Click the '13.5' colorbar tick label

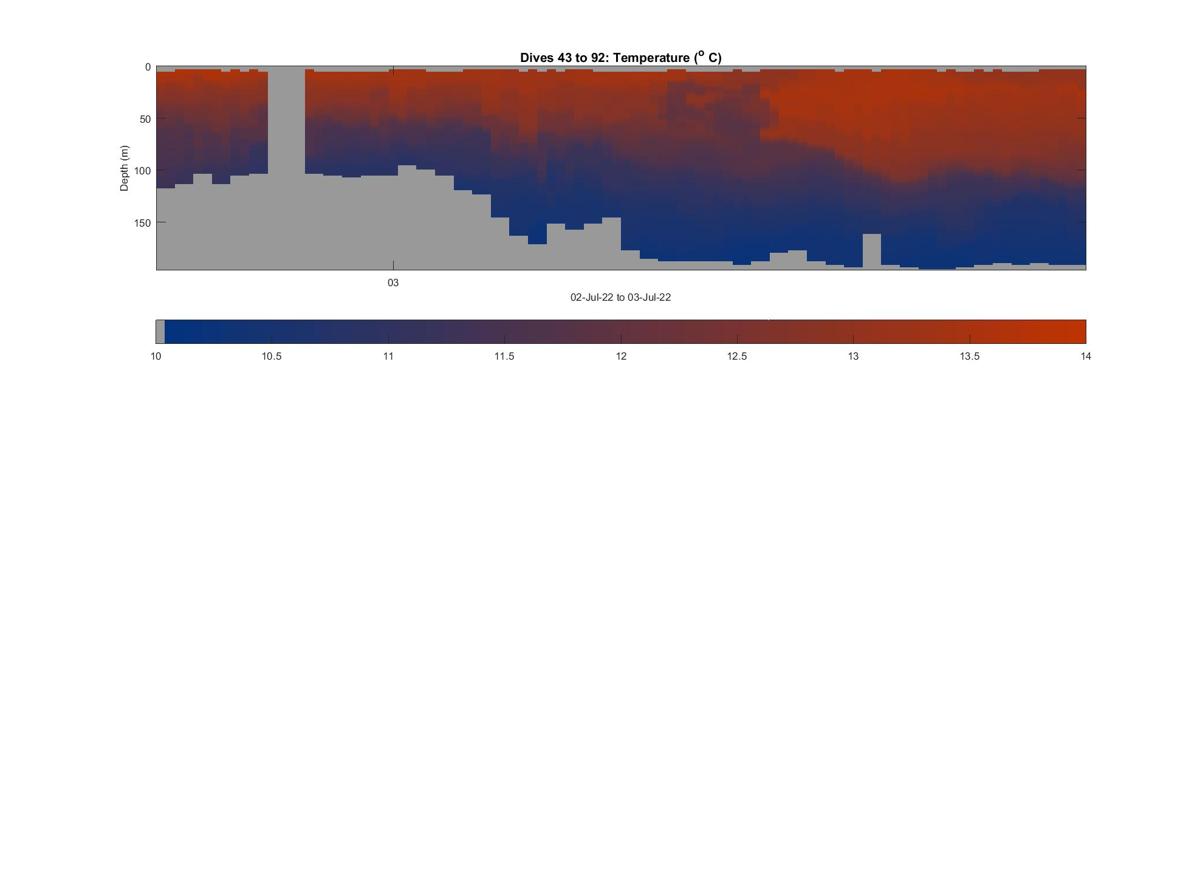(969, 357)
